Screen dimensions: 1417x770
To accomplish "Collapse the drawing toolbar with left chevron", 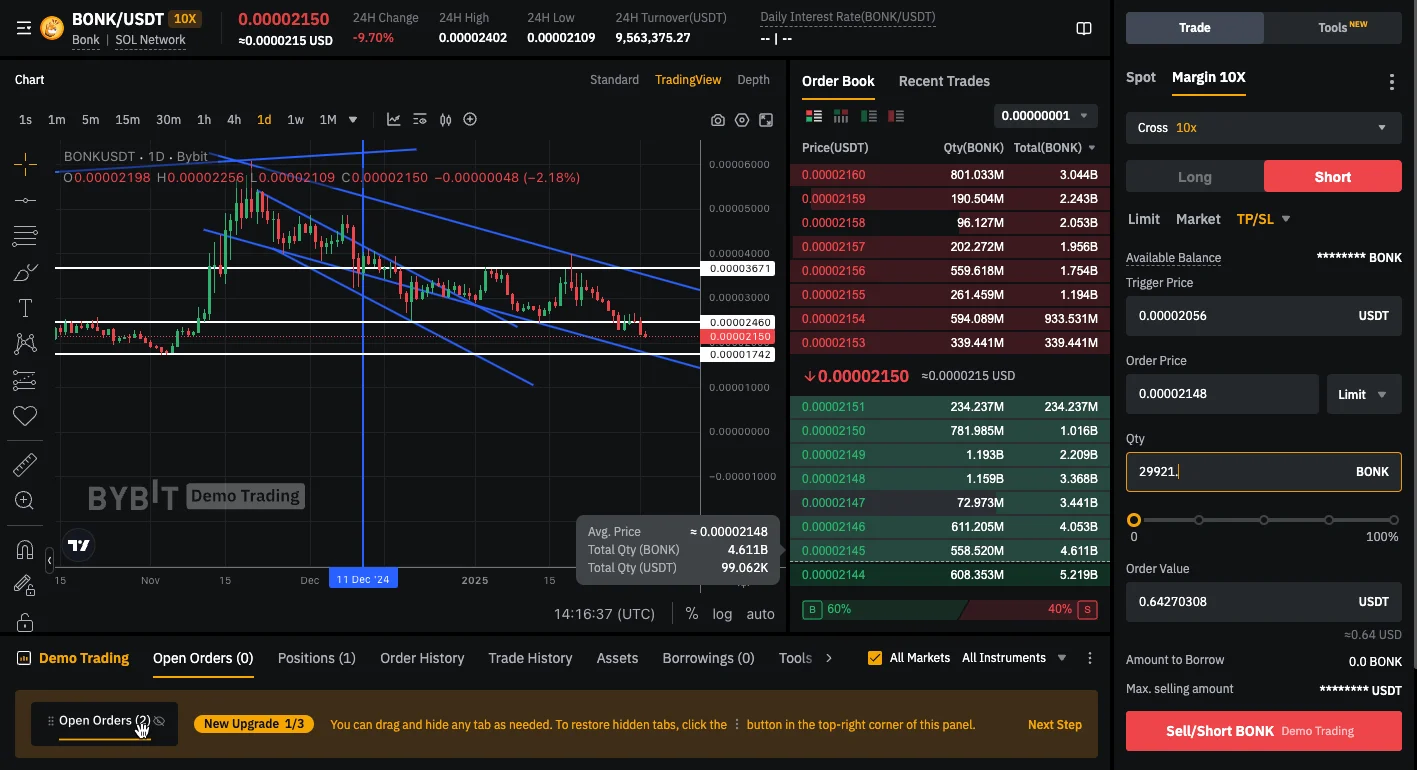I will click(x=50, y=561).
